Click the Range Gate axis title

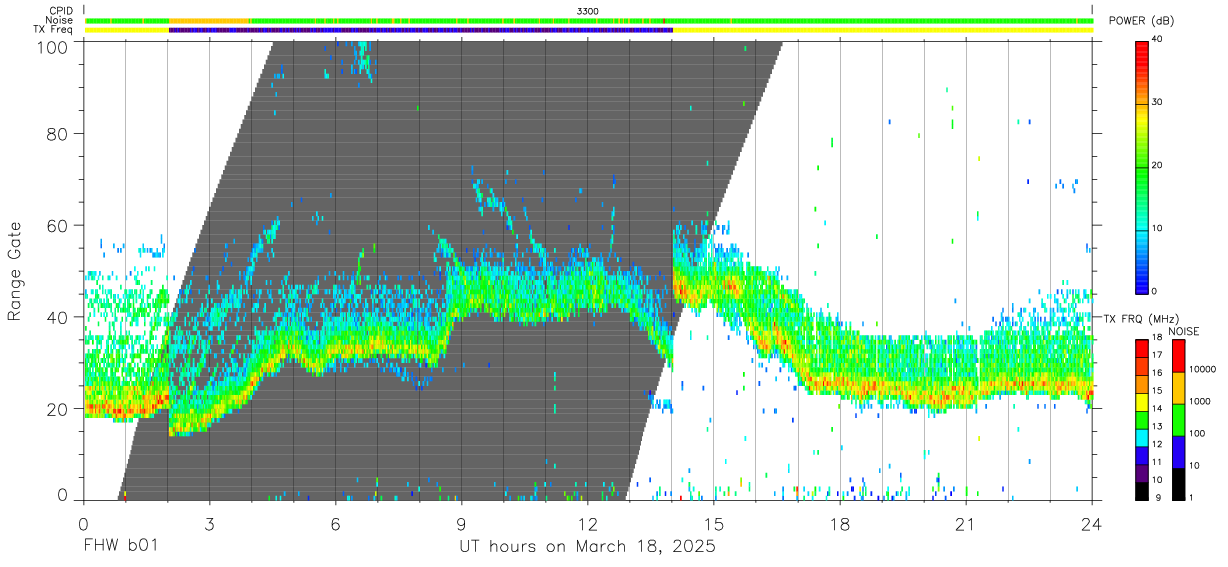(15, 273)
